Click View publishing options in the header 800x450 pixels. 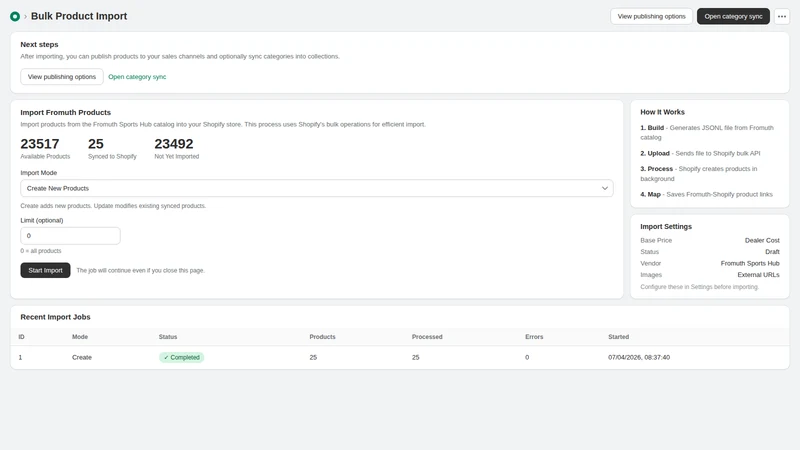pyautogui.click(x=652, y=16)
